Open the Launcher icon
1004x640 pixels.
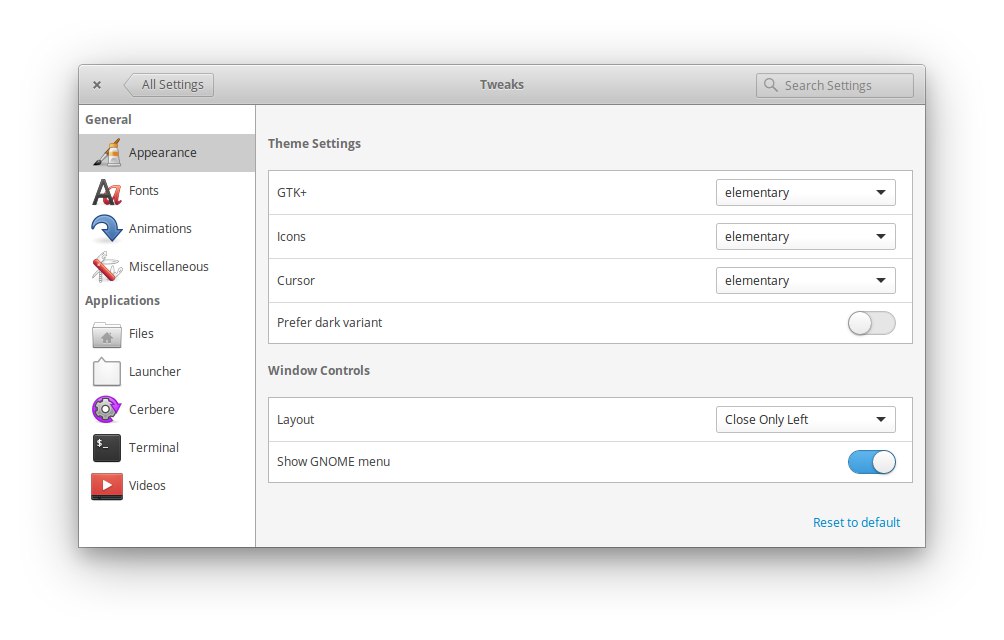click(x=107, y=371)
